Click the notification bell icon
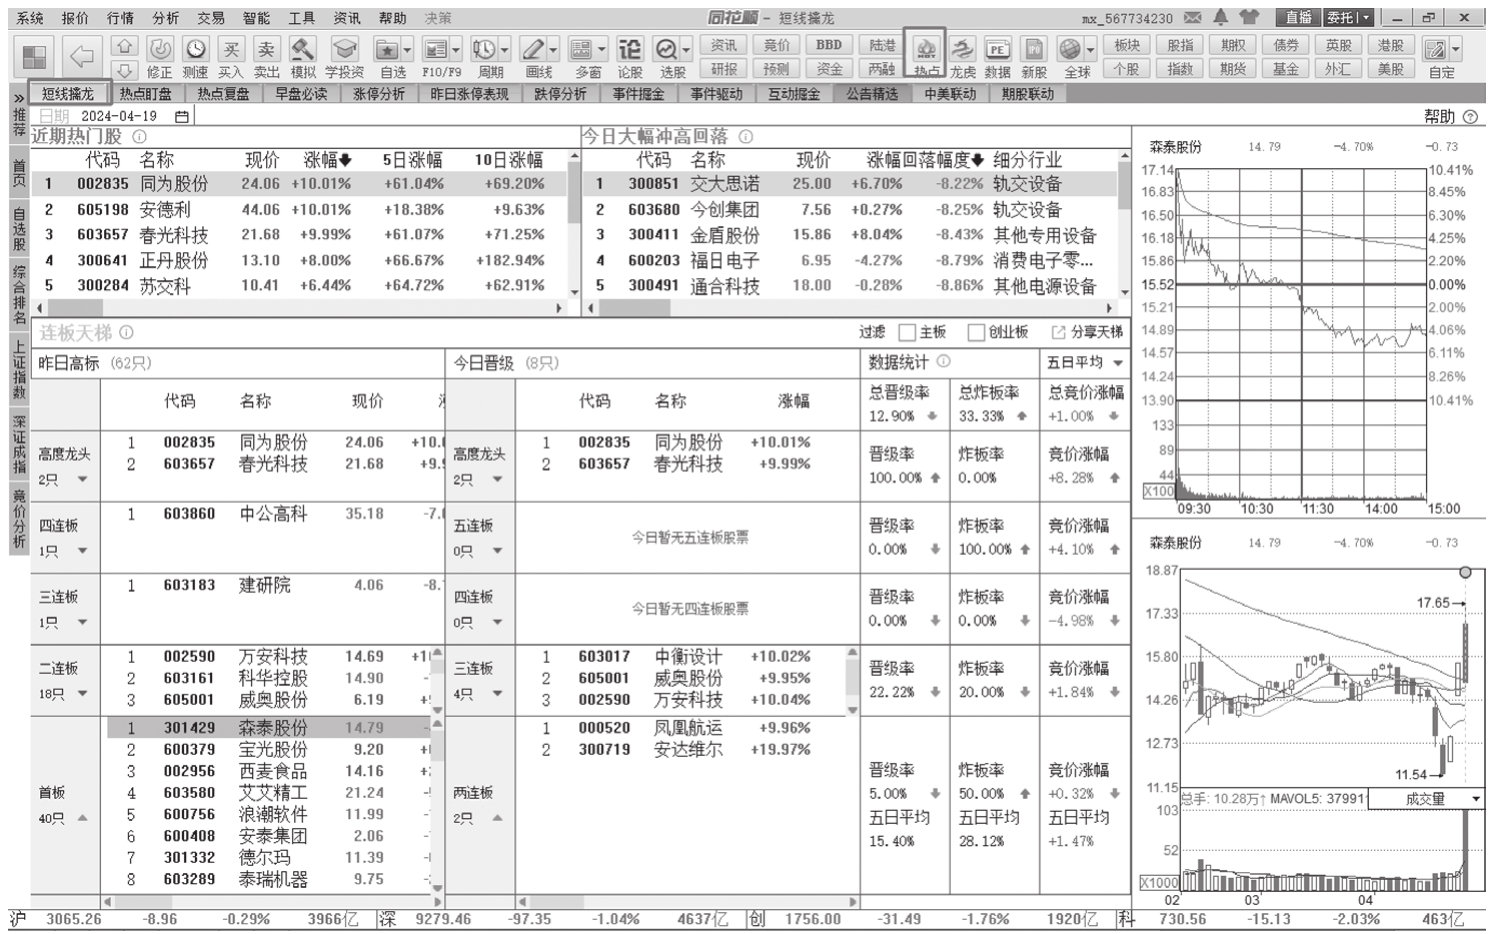 pyautogui.click(x=1221, y=17)
